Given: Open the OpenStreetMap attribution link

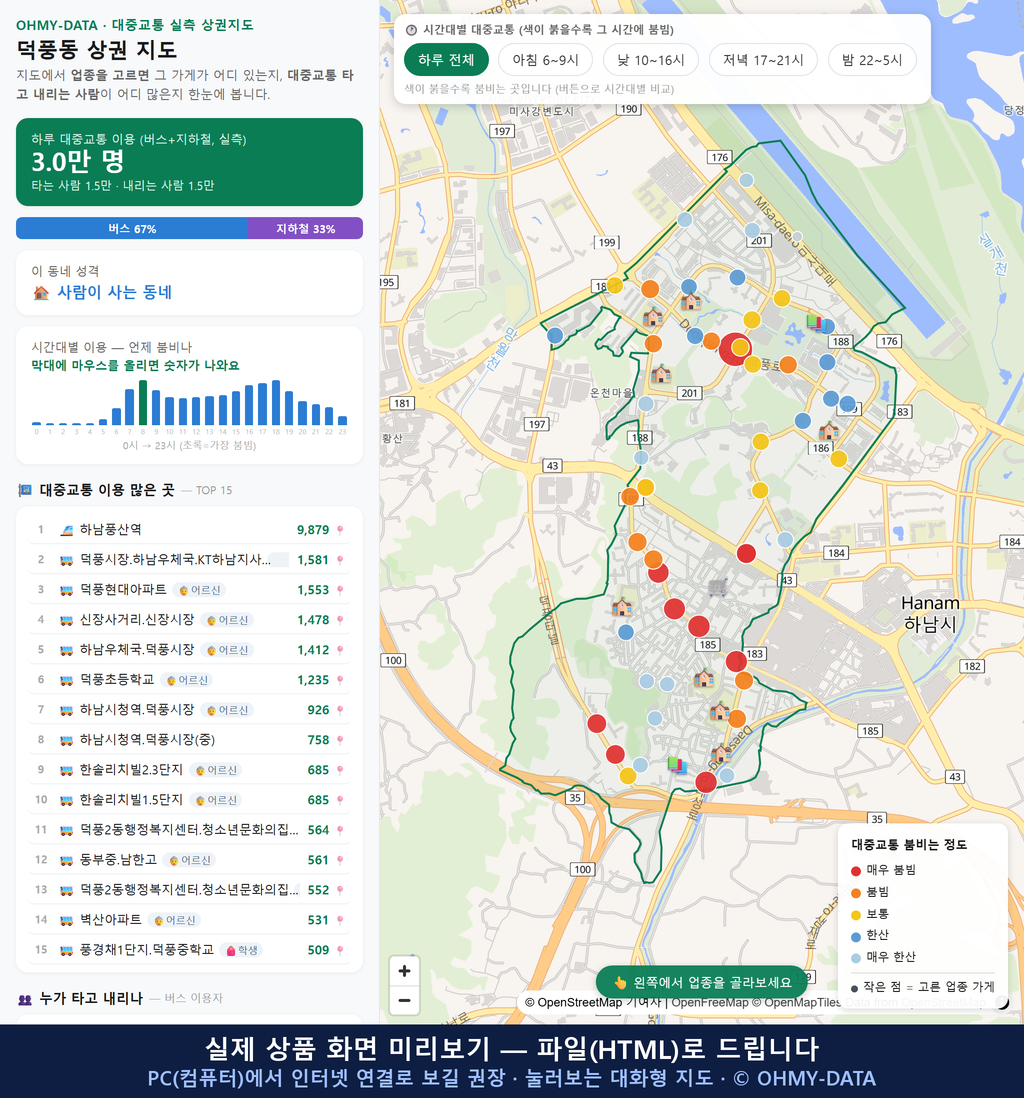Looking at the screenshot, I should [574, 1003].
